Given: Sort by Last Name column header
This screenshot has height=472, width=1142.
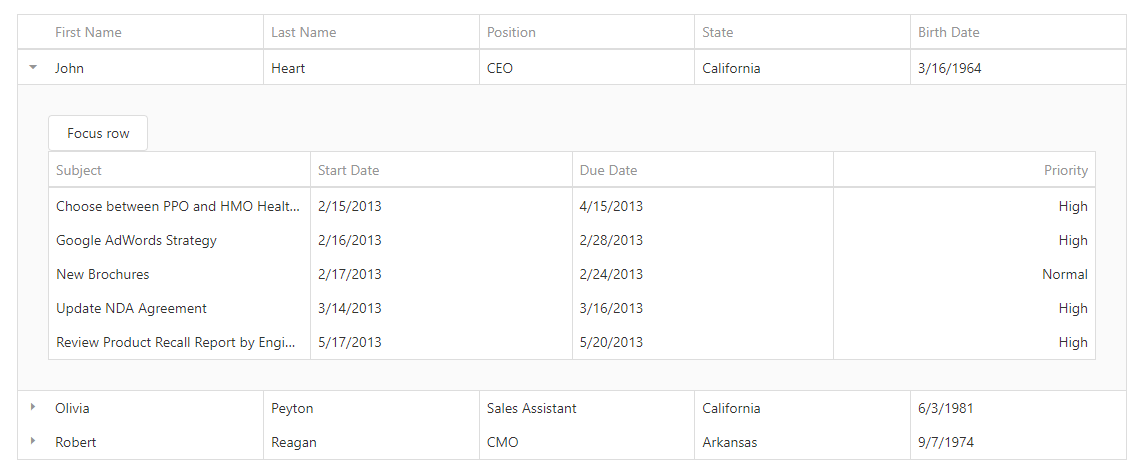Looking at the screenshot, I should (x=303, y=32).
